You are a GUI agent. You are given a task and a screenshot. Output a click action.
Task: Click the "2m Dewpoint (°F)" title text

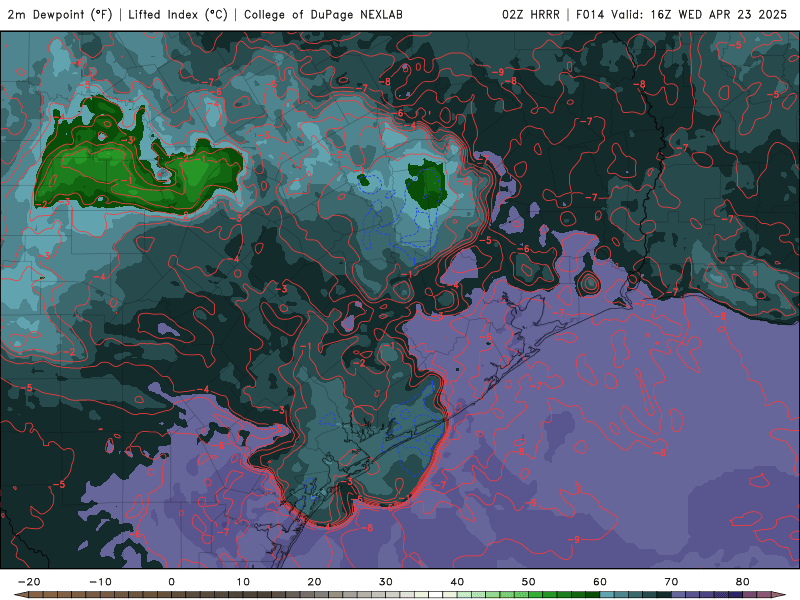coord(60,14)
